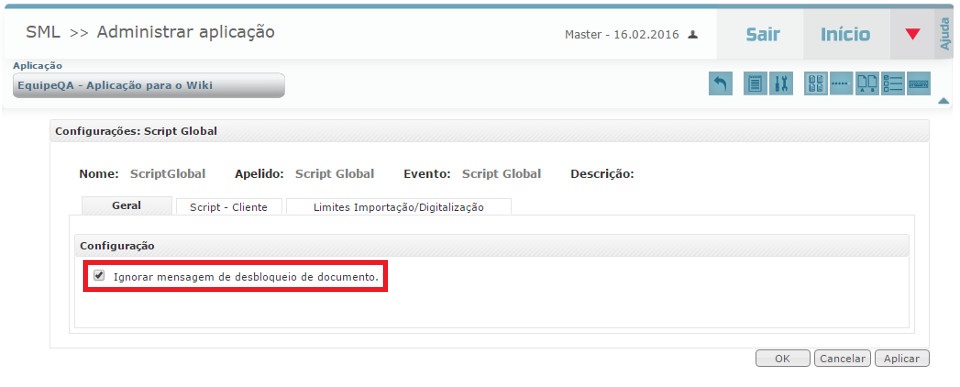Screen dimensions: 960x387
Task: Click the four-documents grid toolbar icon
Action: coord(816,84)
